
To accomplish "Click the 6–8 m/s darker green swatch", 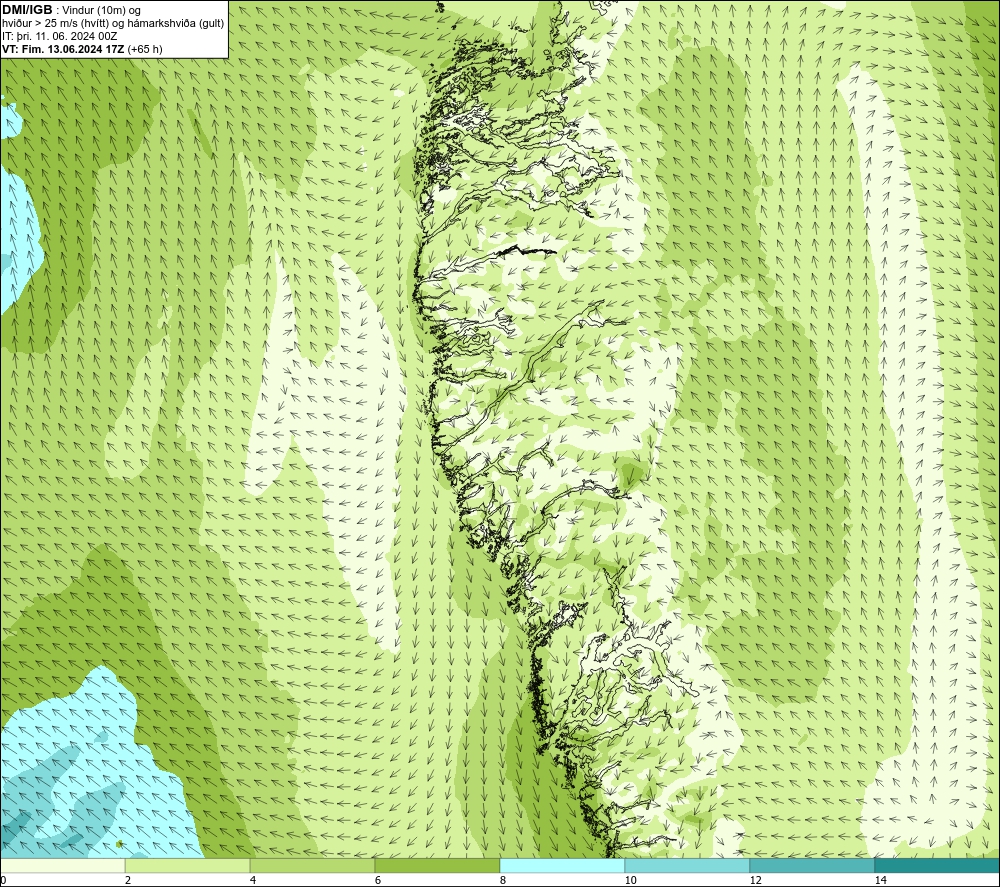I will pos(438,865).
